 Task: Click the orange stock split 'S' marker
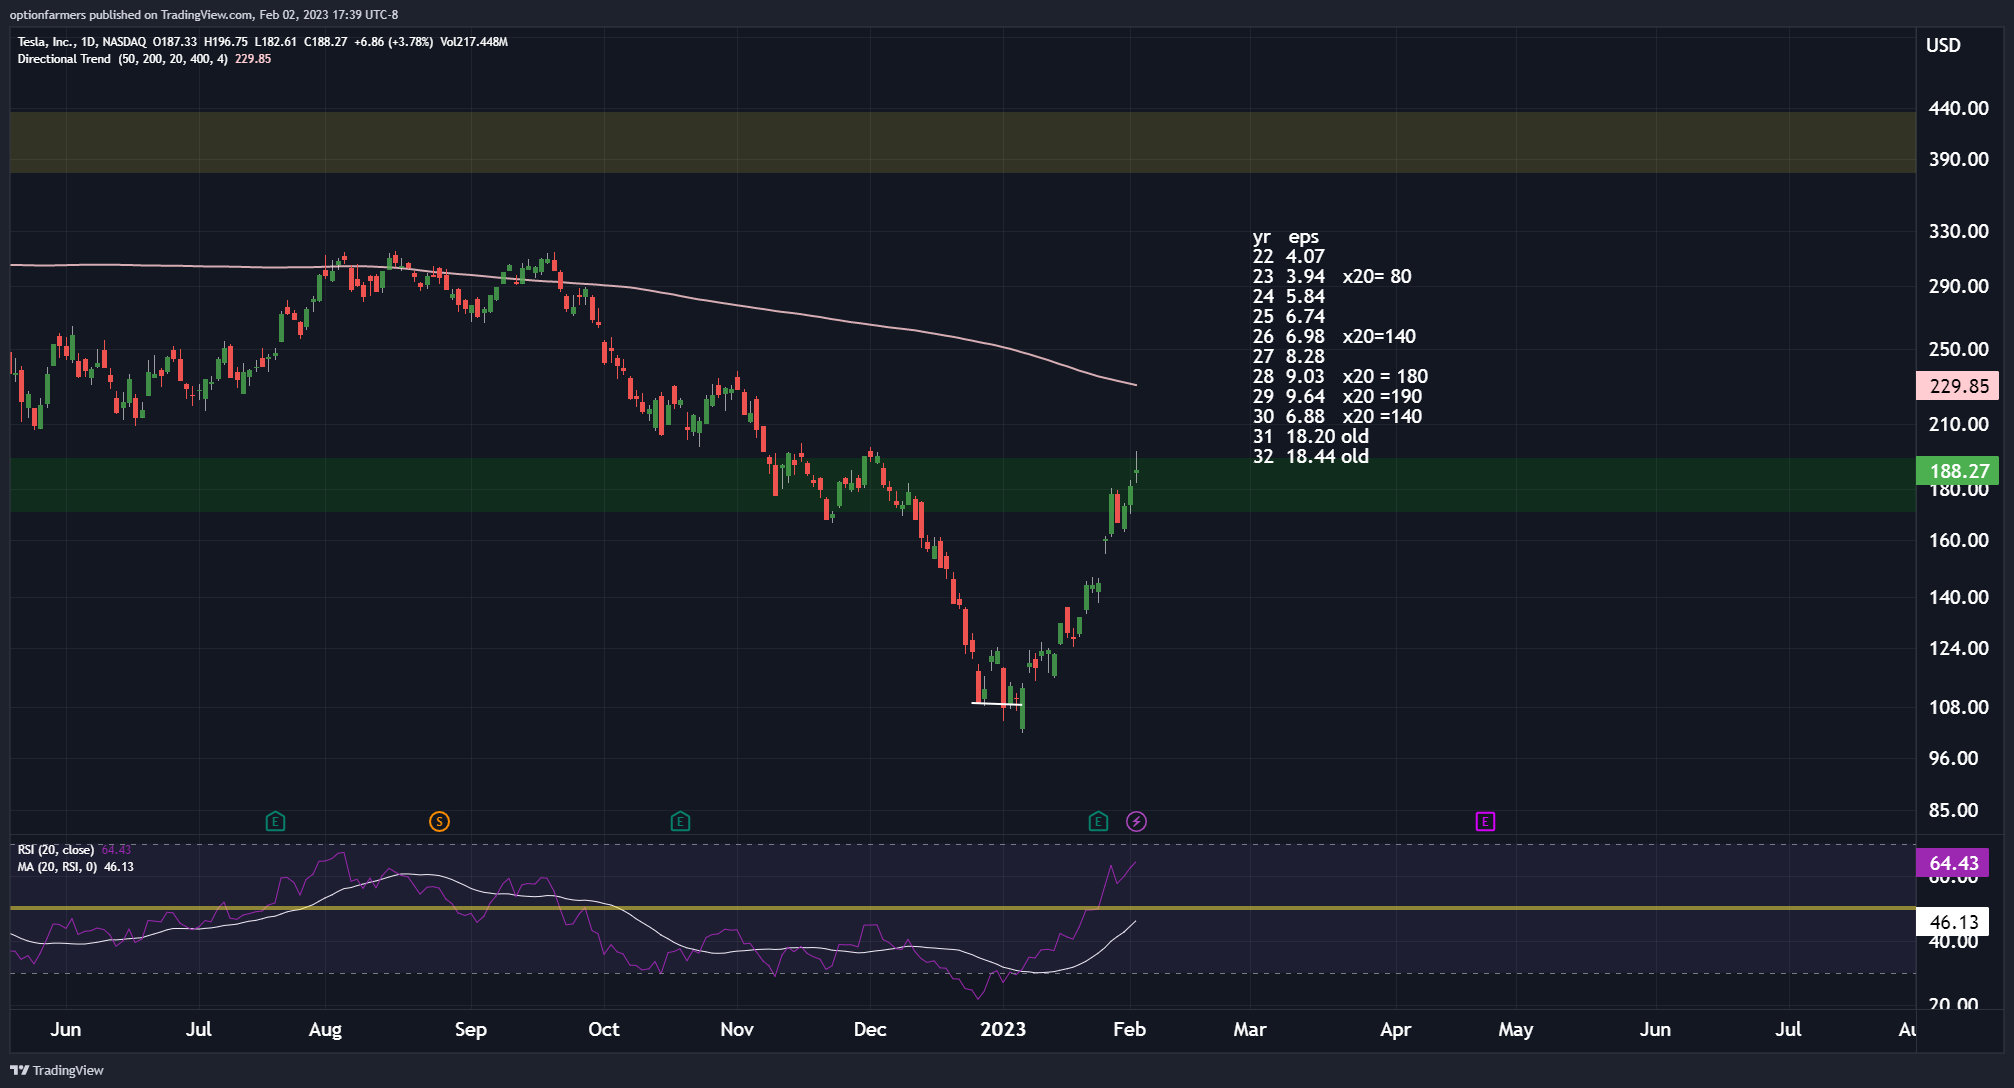point(439,822)
